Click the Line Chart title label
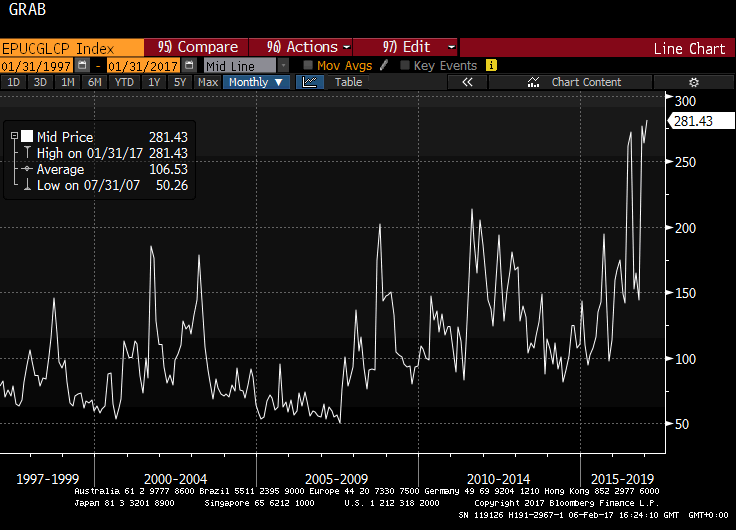Image resolution: width=736 pixels, height=530 pixels. [x=689, y=48]
